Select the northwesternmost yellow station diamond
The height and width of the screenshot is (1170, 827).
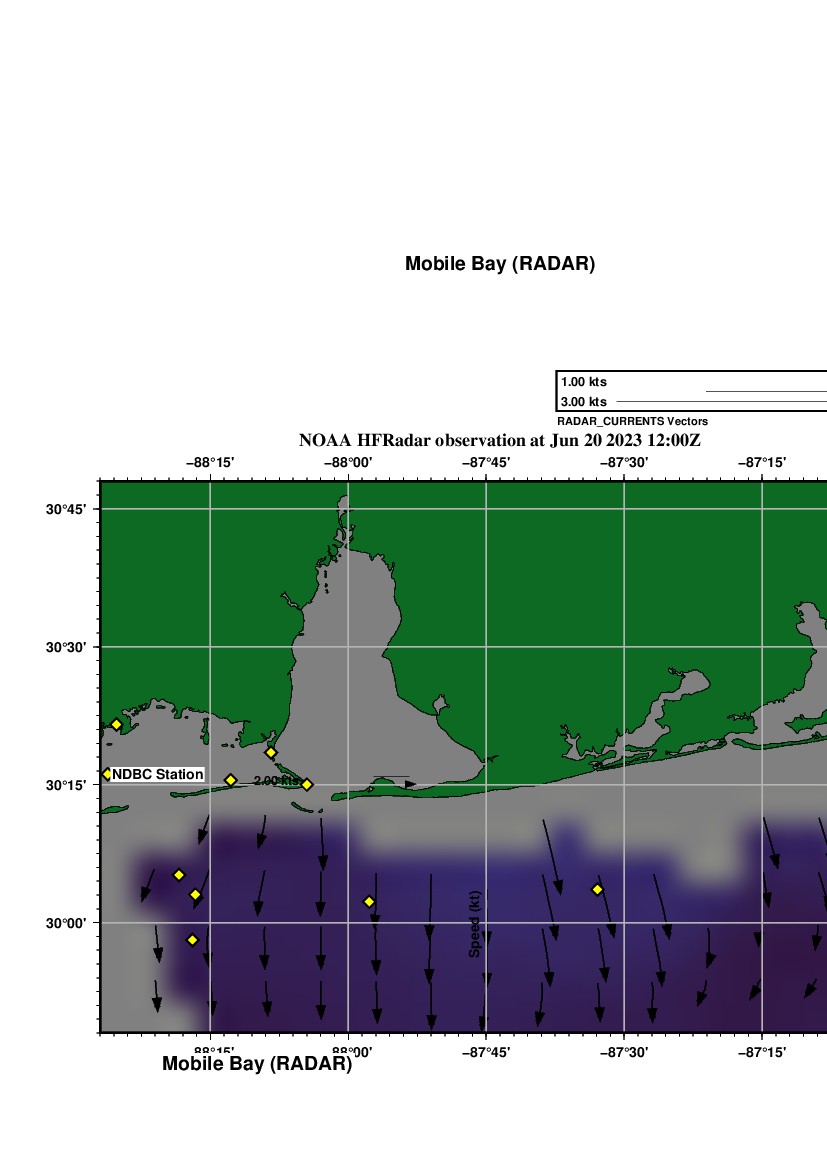[116, 725]
